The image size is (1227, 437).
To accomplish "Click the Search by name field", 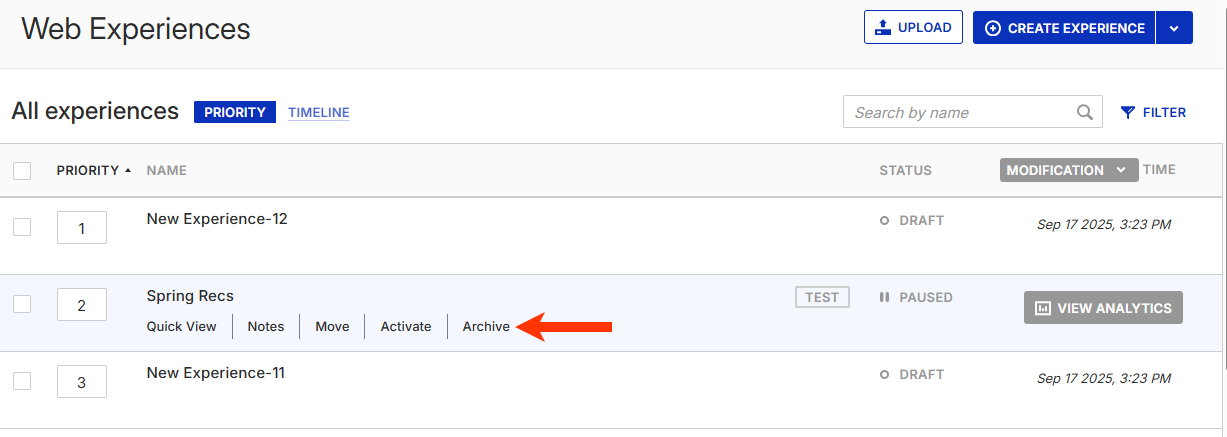I will [x=972, y=112].
